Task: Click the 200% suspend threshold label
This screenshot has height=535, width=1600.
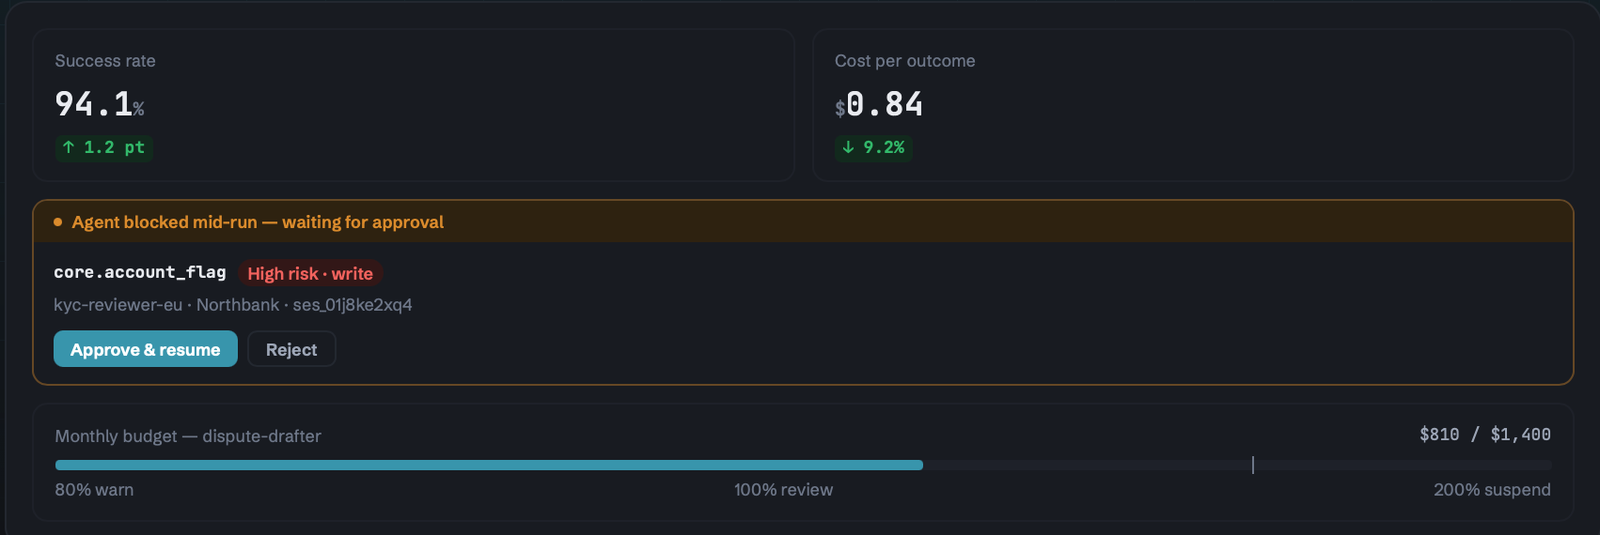Action: point(1492,490)
